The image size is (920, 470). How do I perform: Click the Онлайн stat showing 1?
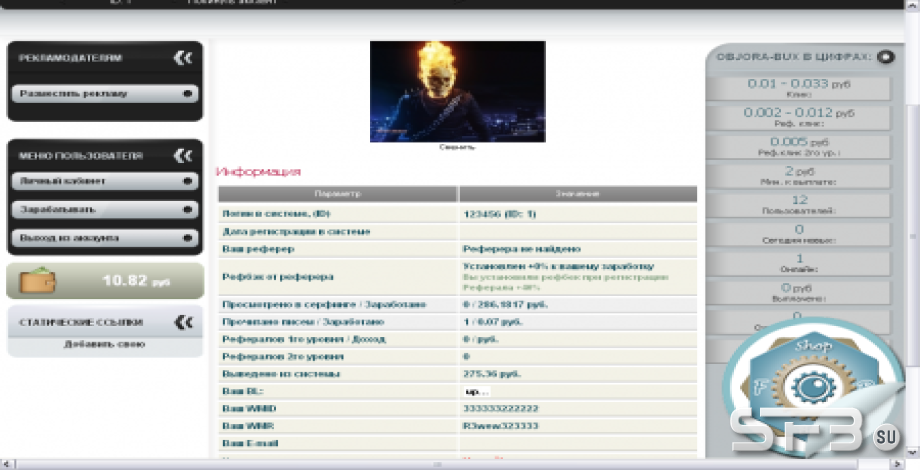point(799,263)
